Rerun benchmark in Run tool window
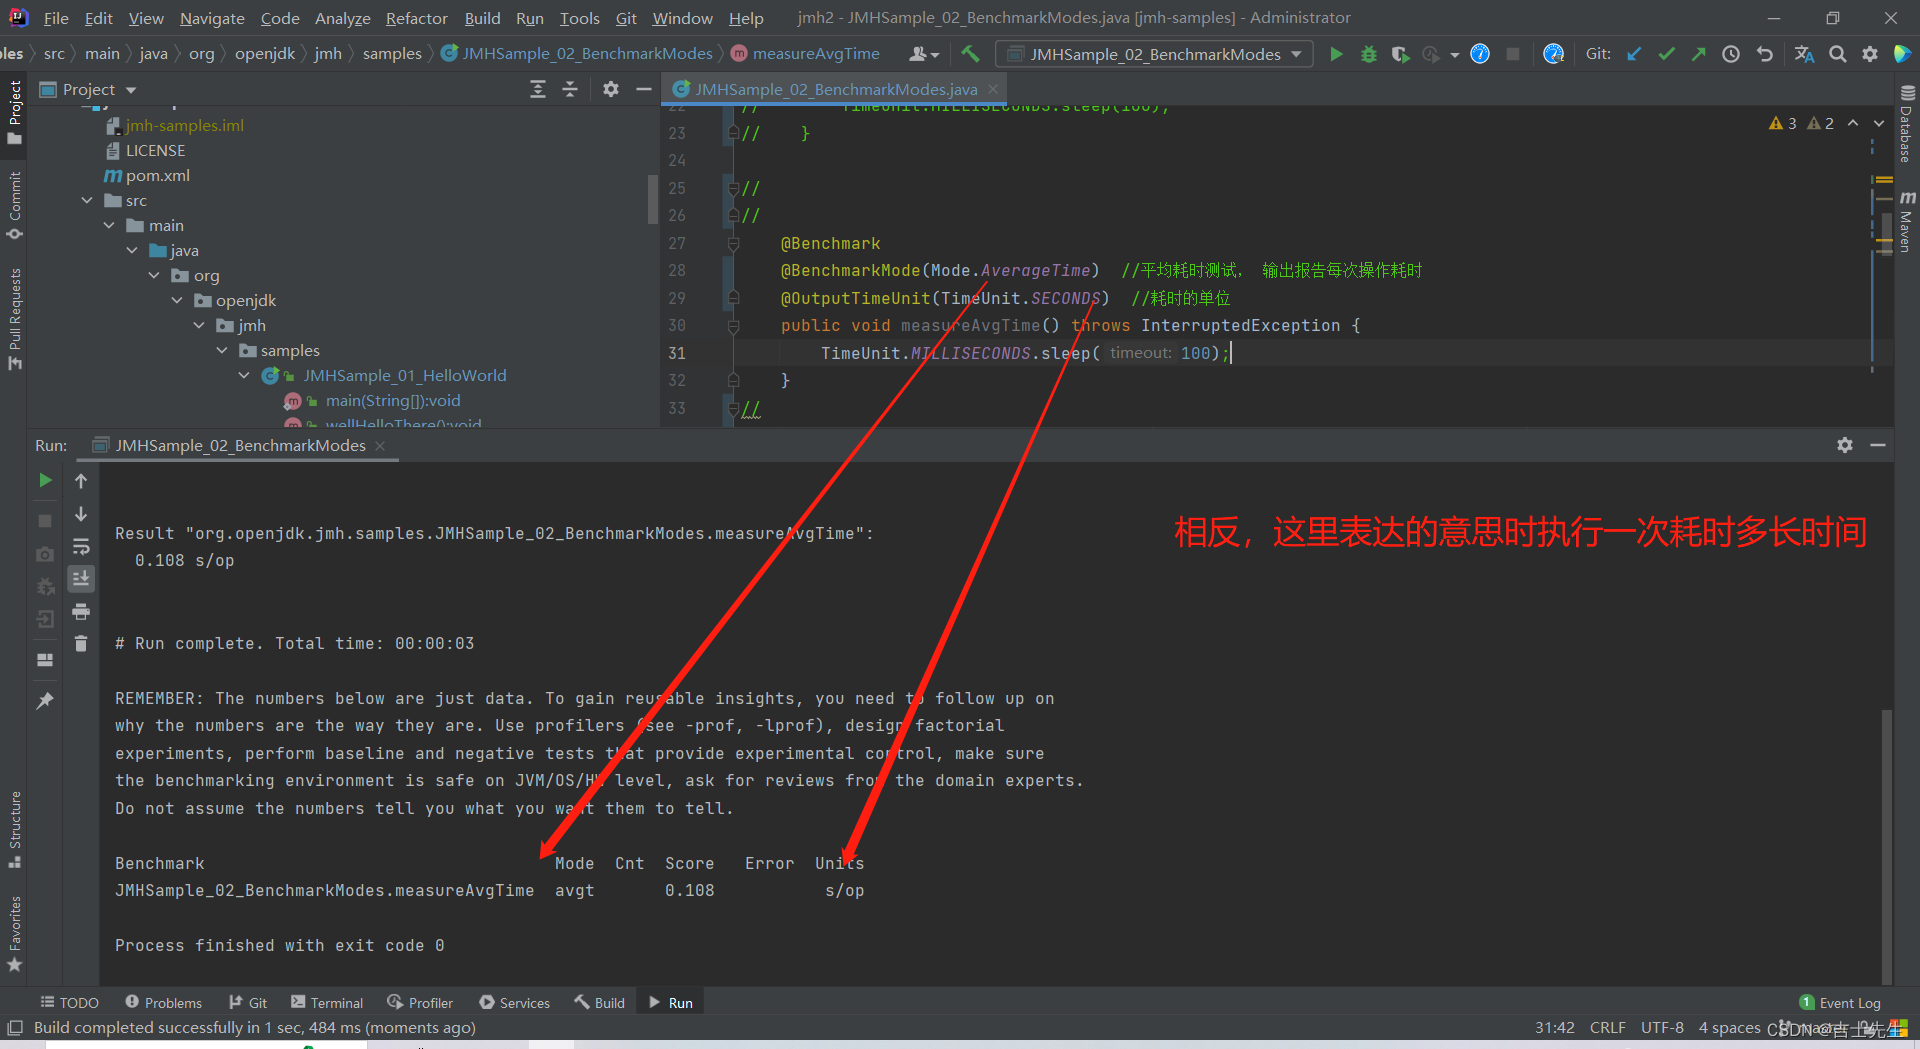The width and height of the screenshot is (1920, 1049). 45,481
